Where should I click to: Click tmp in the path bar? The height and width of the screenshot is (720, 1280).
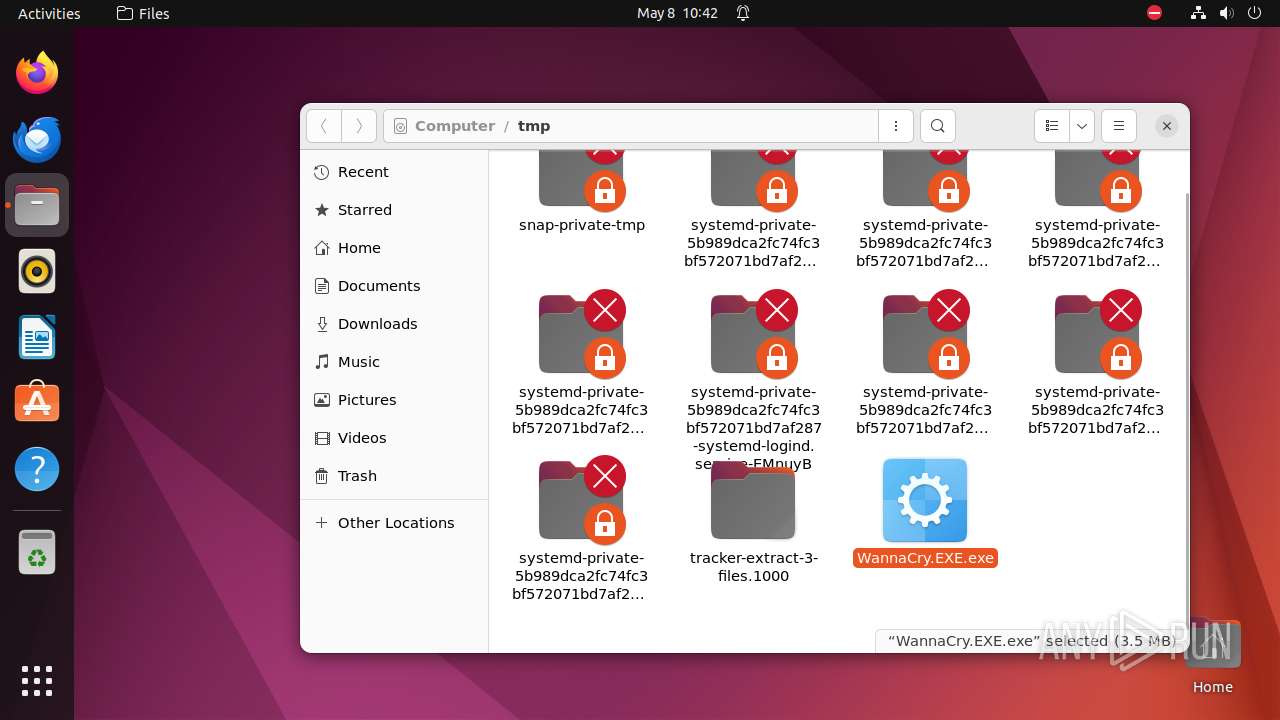click(534, 126)
